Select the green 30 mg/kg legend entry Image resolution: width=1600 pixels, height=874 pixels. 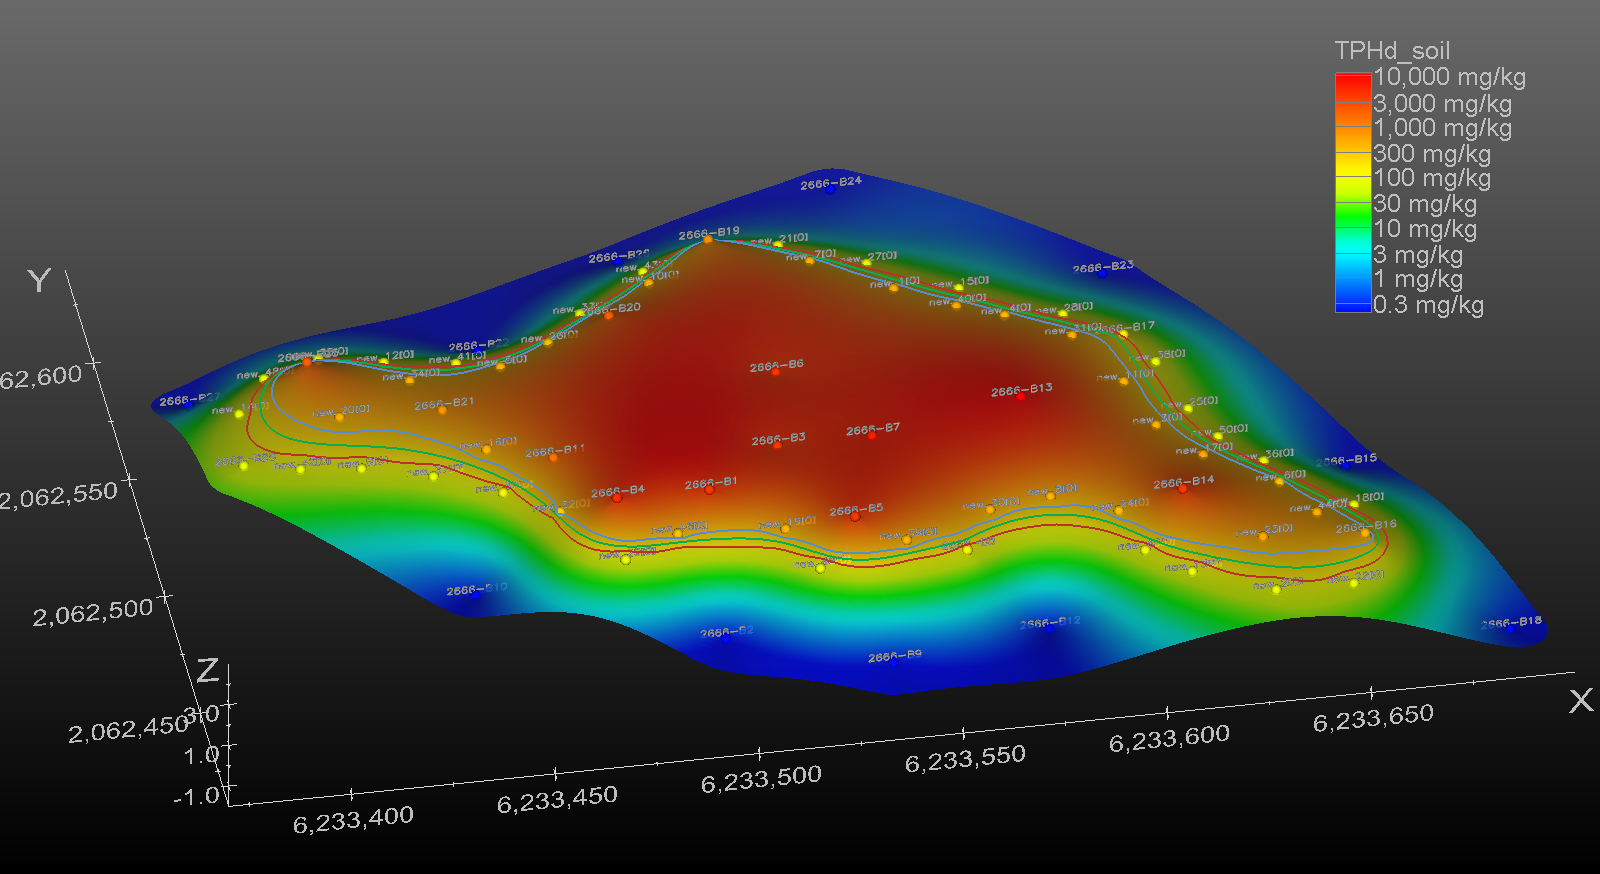pyautogui.click(x=1424, y=204)
